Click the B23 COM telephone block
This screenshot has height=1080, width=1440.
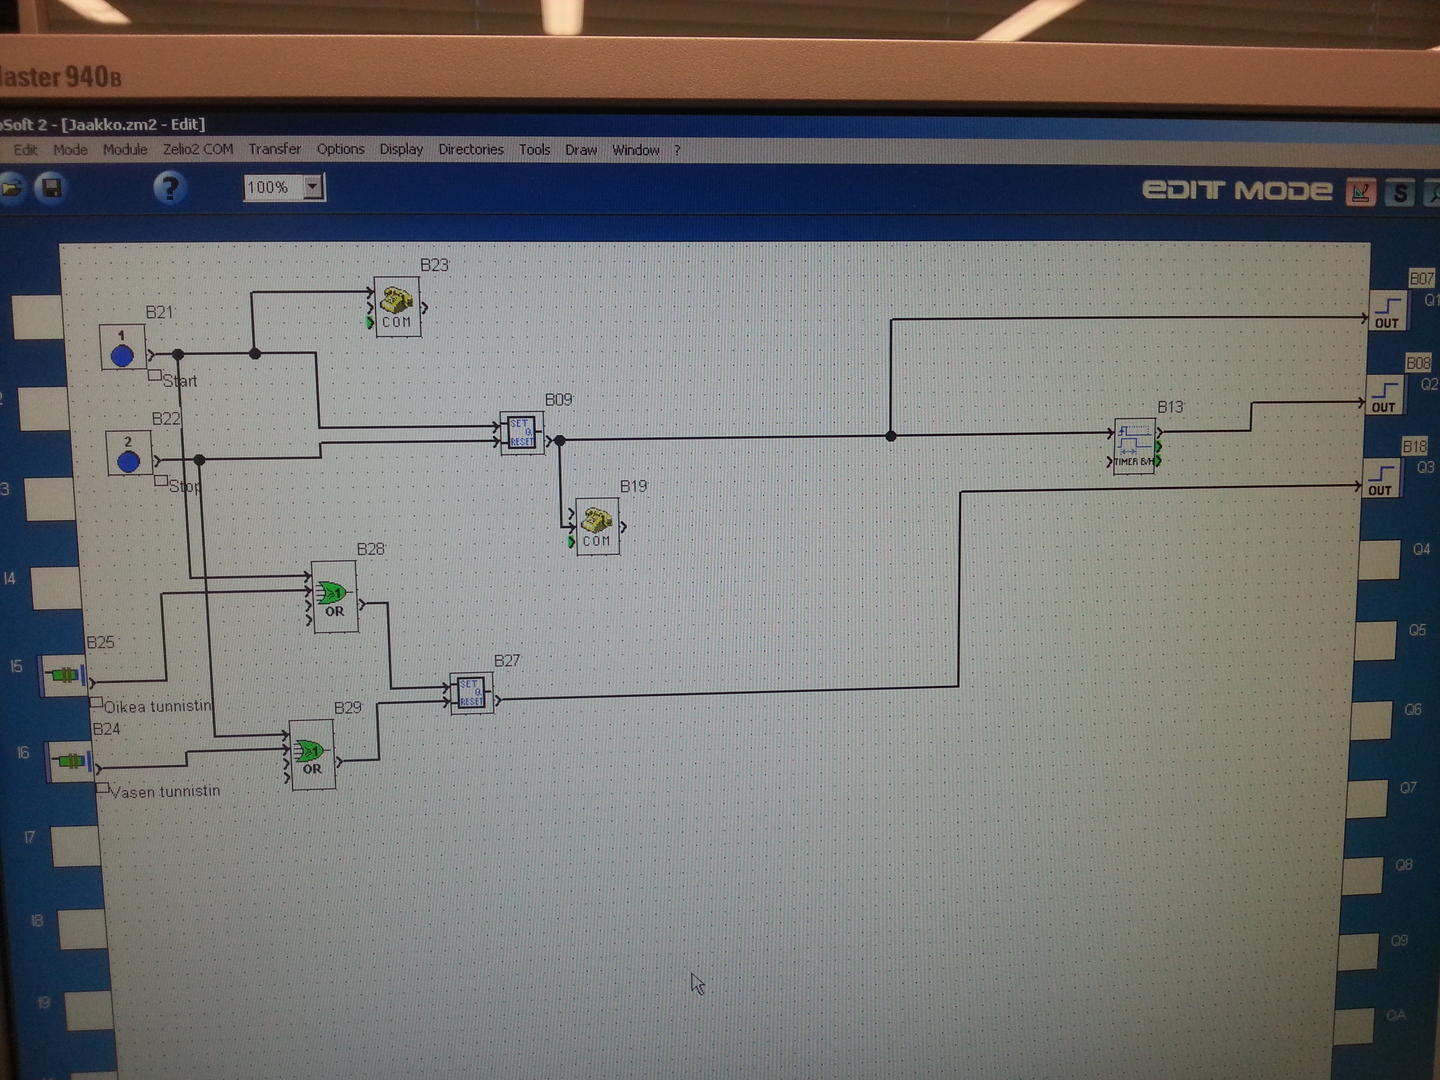pos(397,307)
